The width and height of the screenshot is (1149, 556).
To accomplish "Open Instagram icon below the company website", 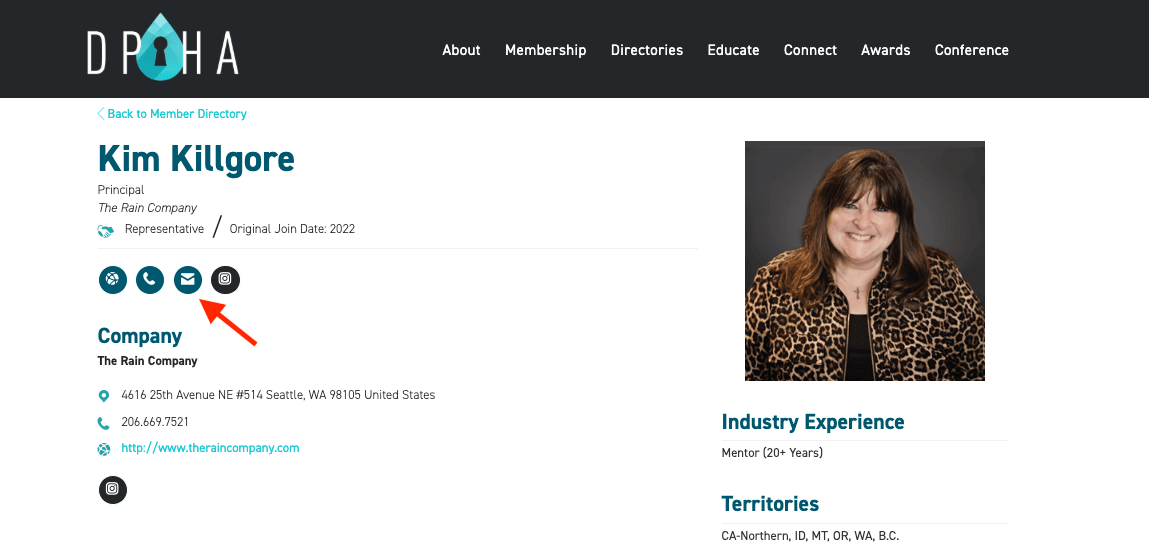I will pyautogui.click(x=113, y=489).
